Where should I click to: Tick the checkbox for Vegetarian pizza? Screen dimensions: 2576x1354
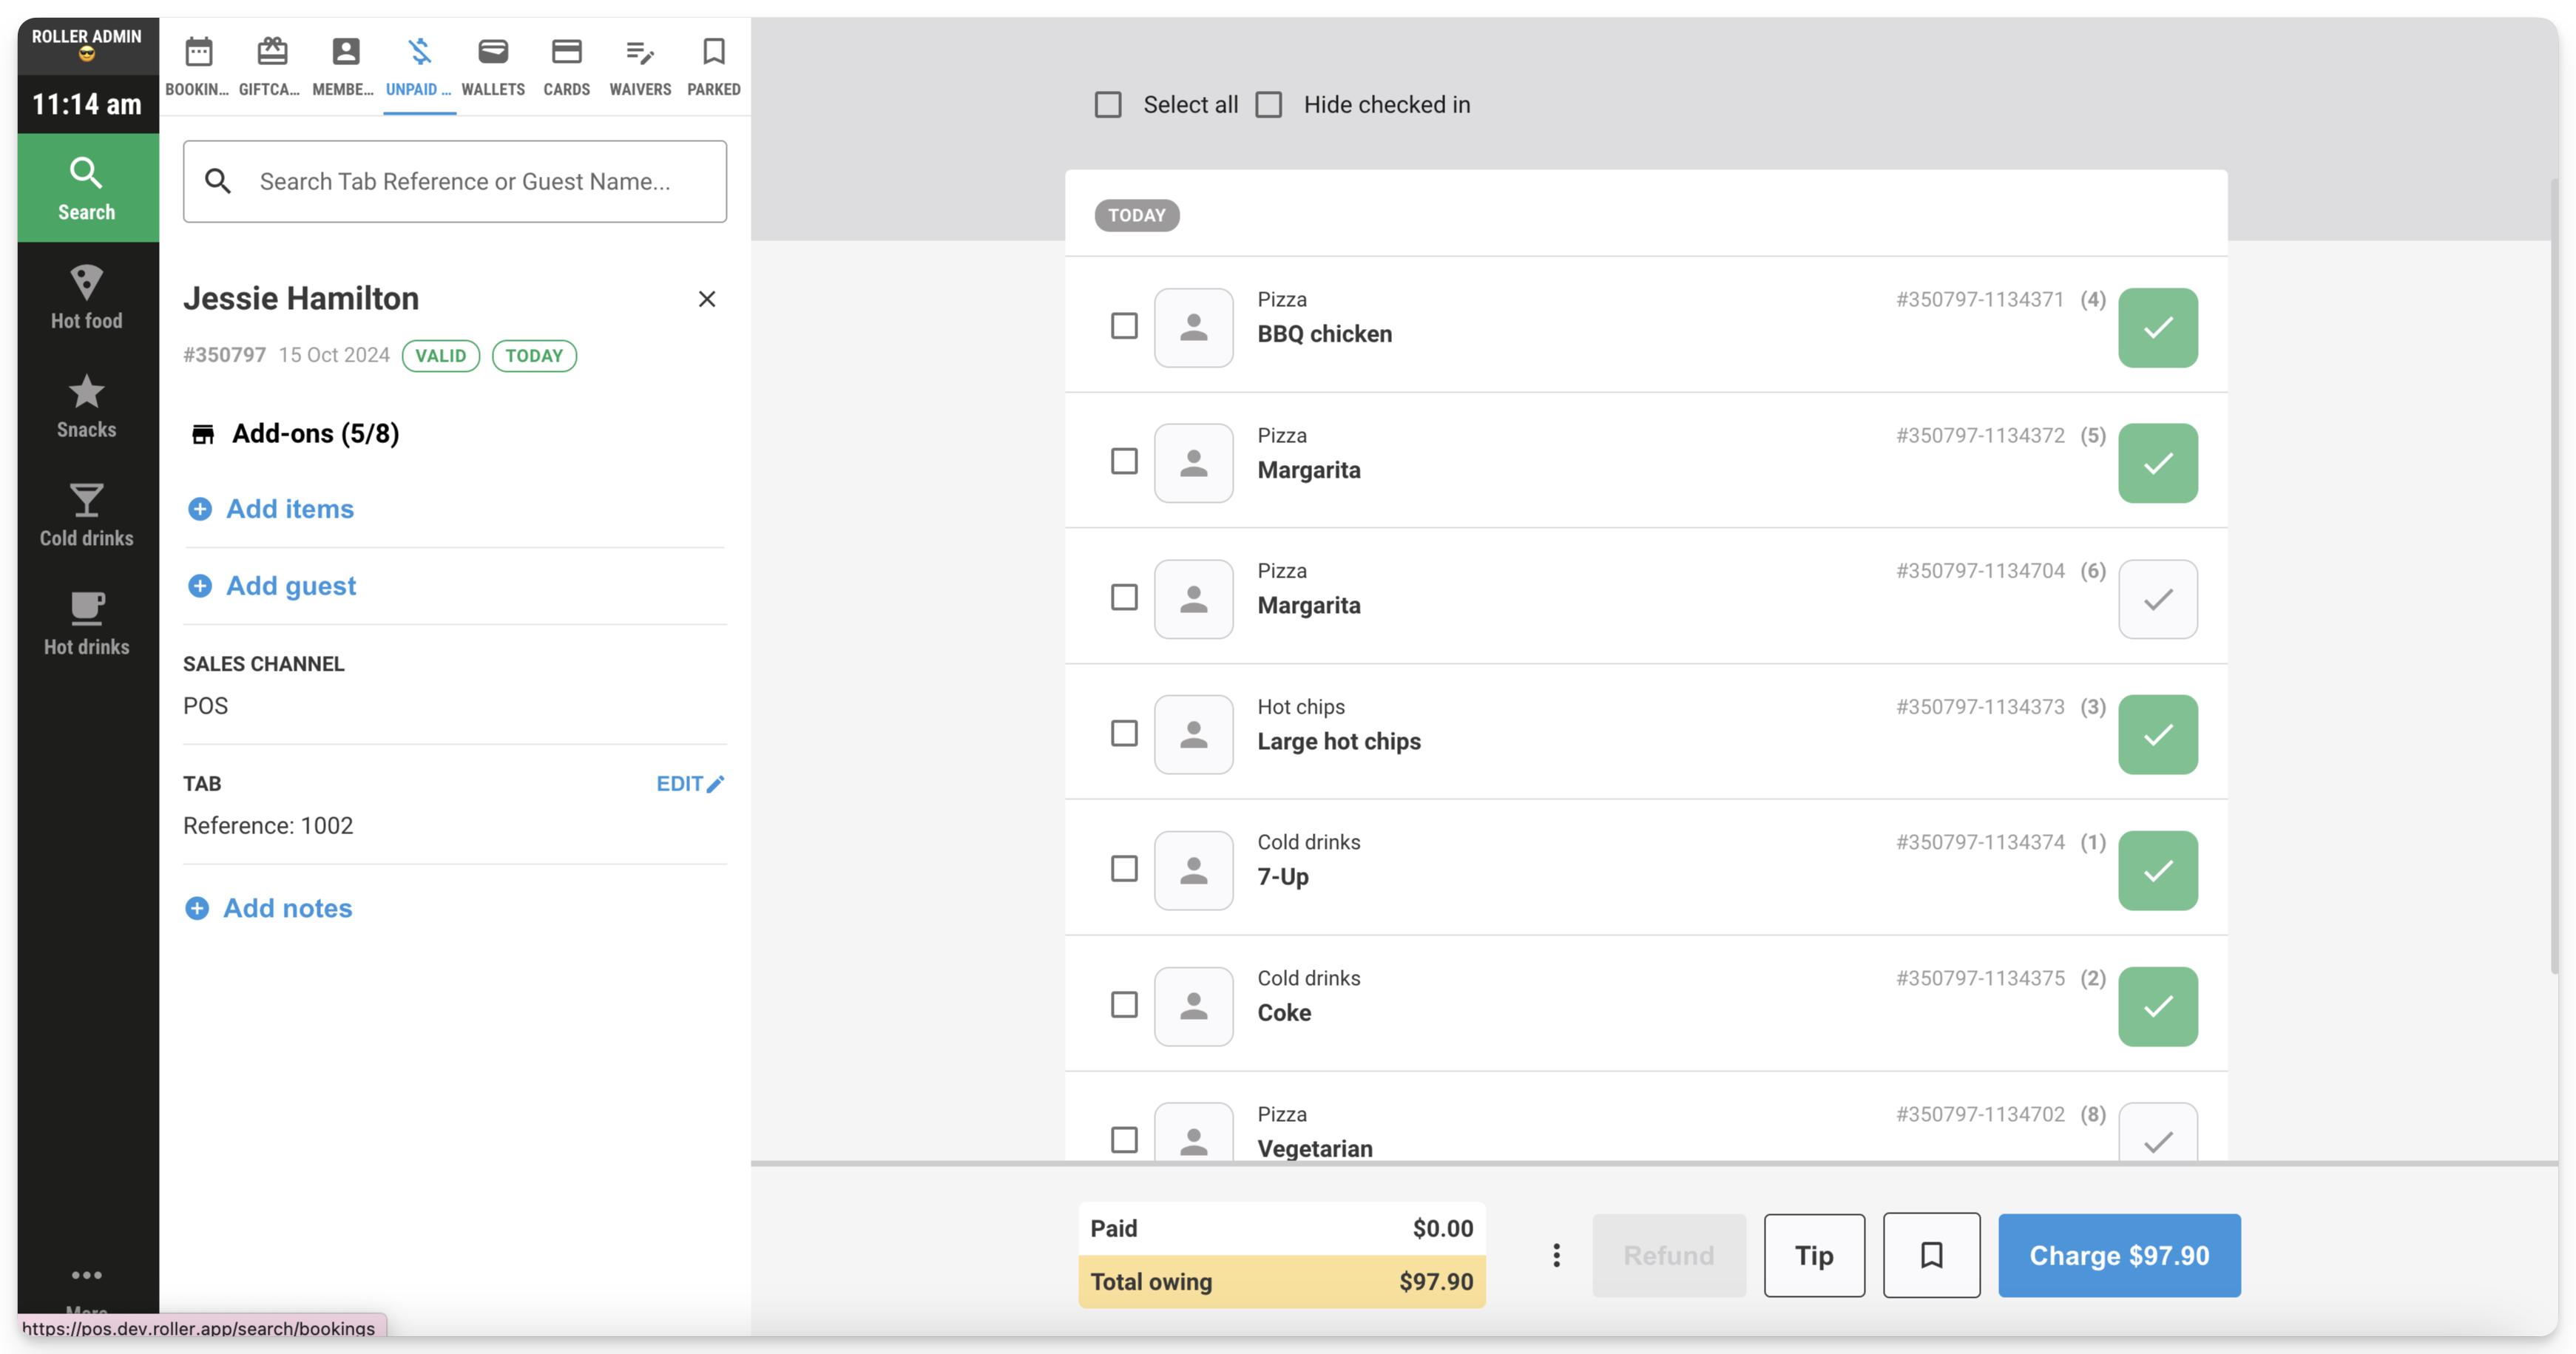(1124, 1139)
